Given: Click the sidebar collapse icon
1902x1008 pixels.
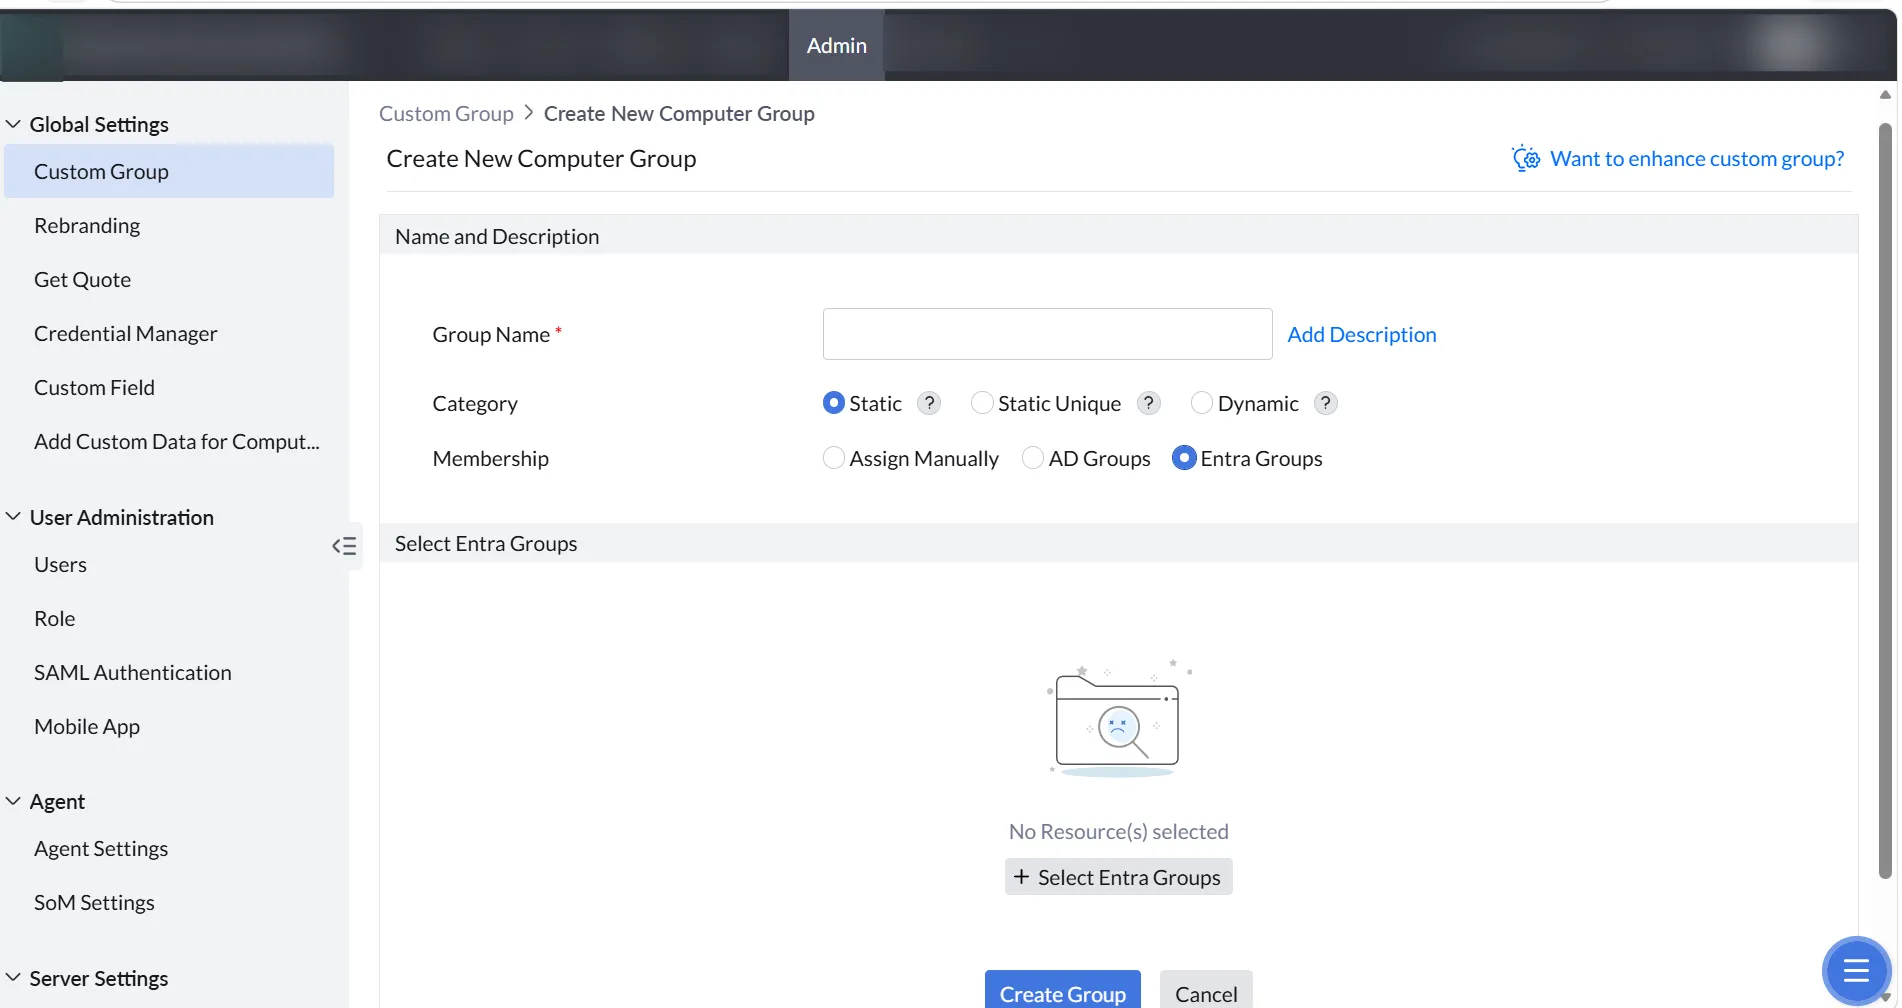Looking at the screenshot, I should [344, 546].
